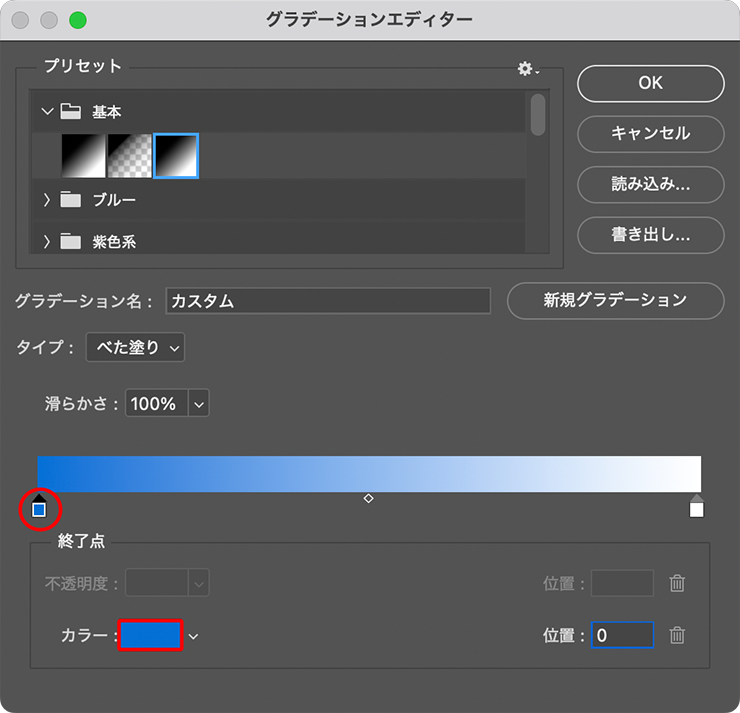Open the タイプ dropdown menu
Screen dimensions: 740x713
(x=135, y=348)
